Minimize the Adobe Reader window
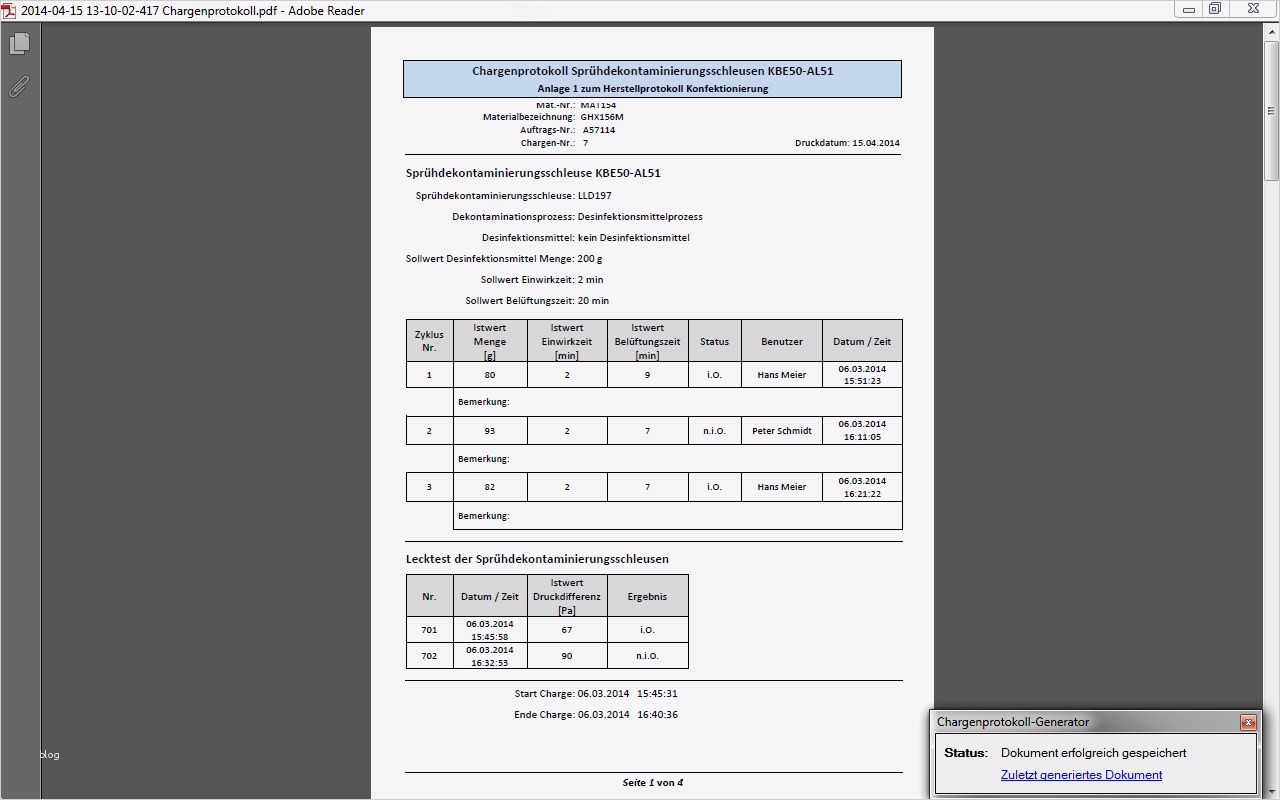The height and width of the screenshot is (800, 1280). tap(1188, 9)
